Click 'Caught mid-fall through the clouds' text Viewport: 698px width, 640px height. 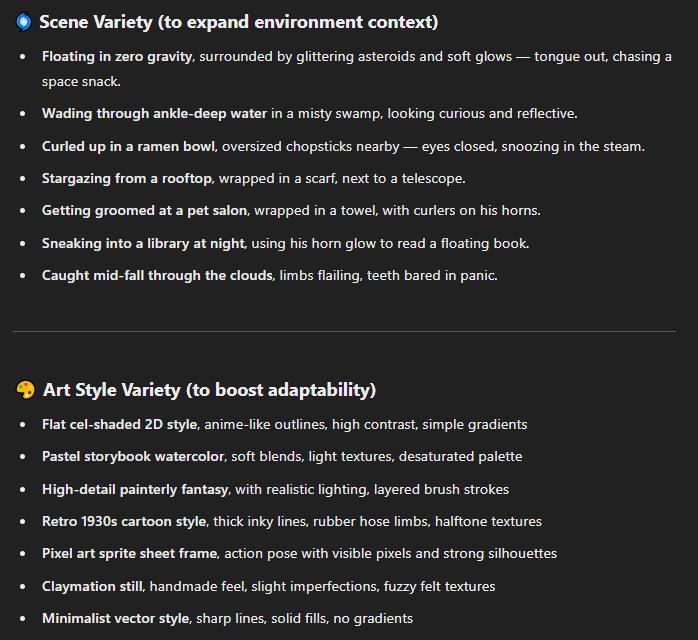pos(157,275)
